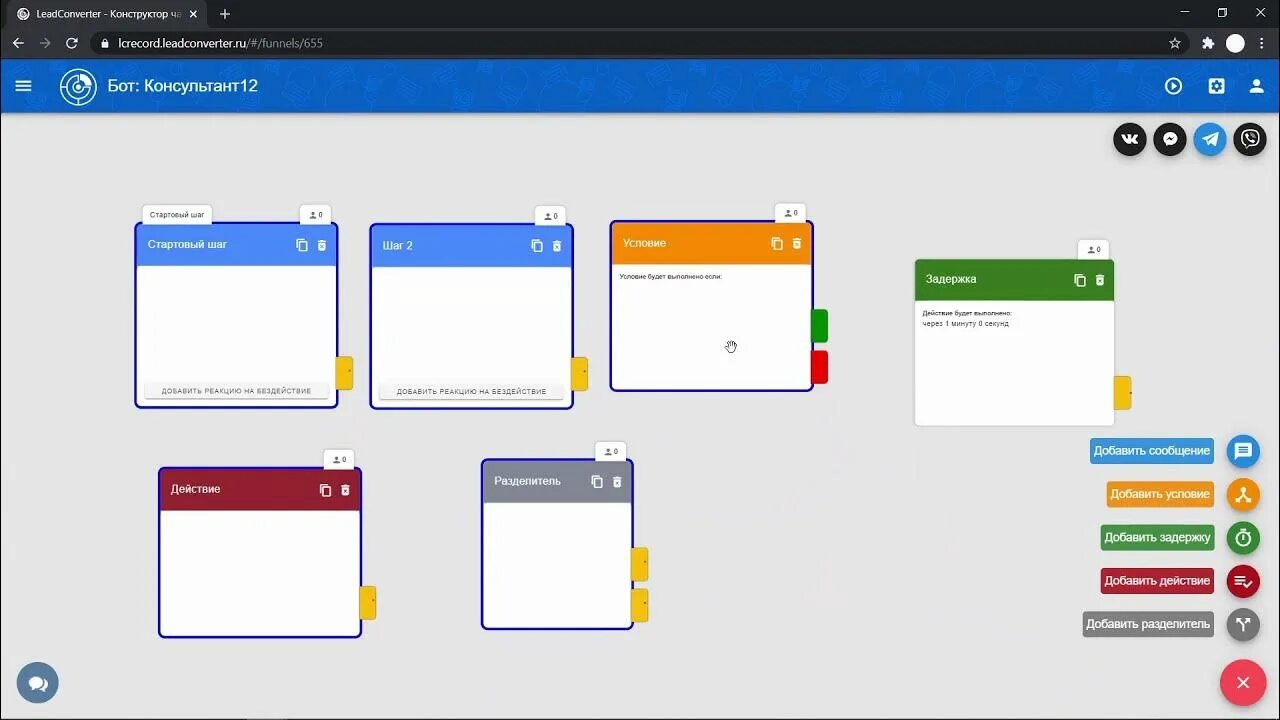Click Добавить условие label
The height and width of the screenshot is (720, 1280).
[x=1160, y=494]
